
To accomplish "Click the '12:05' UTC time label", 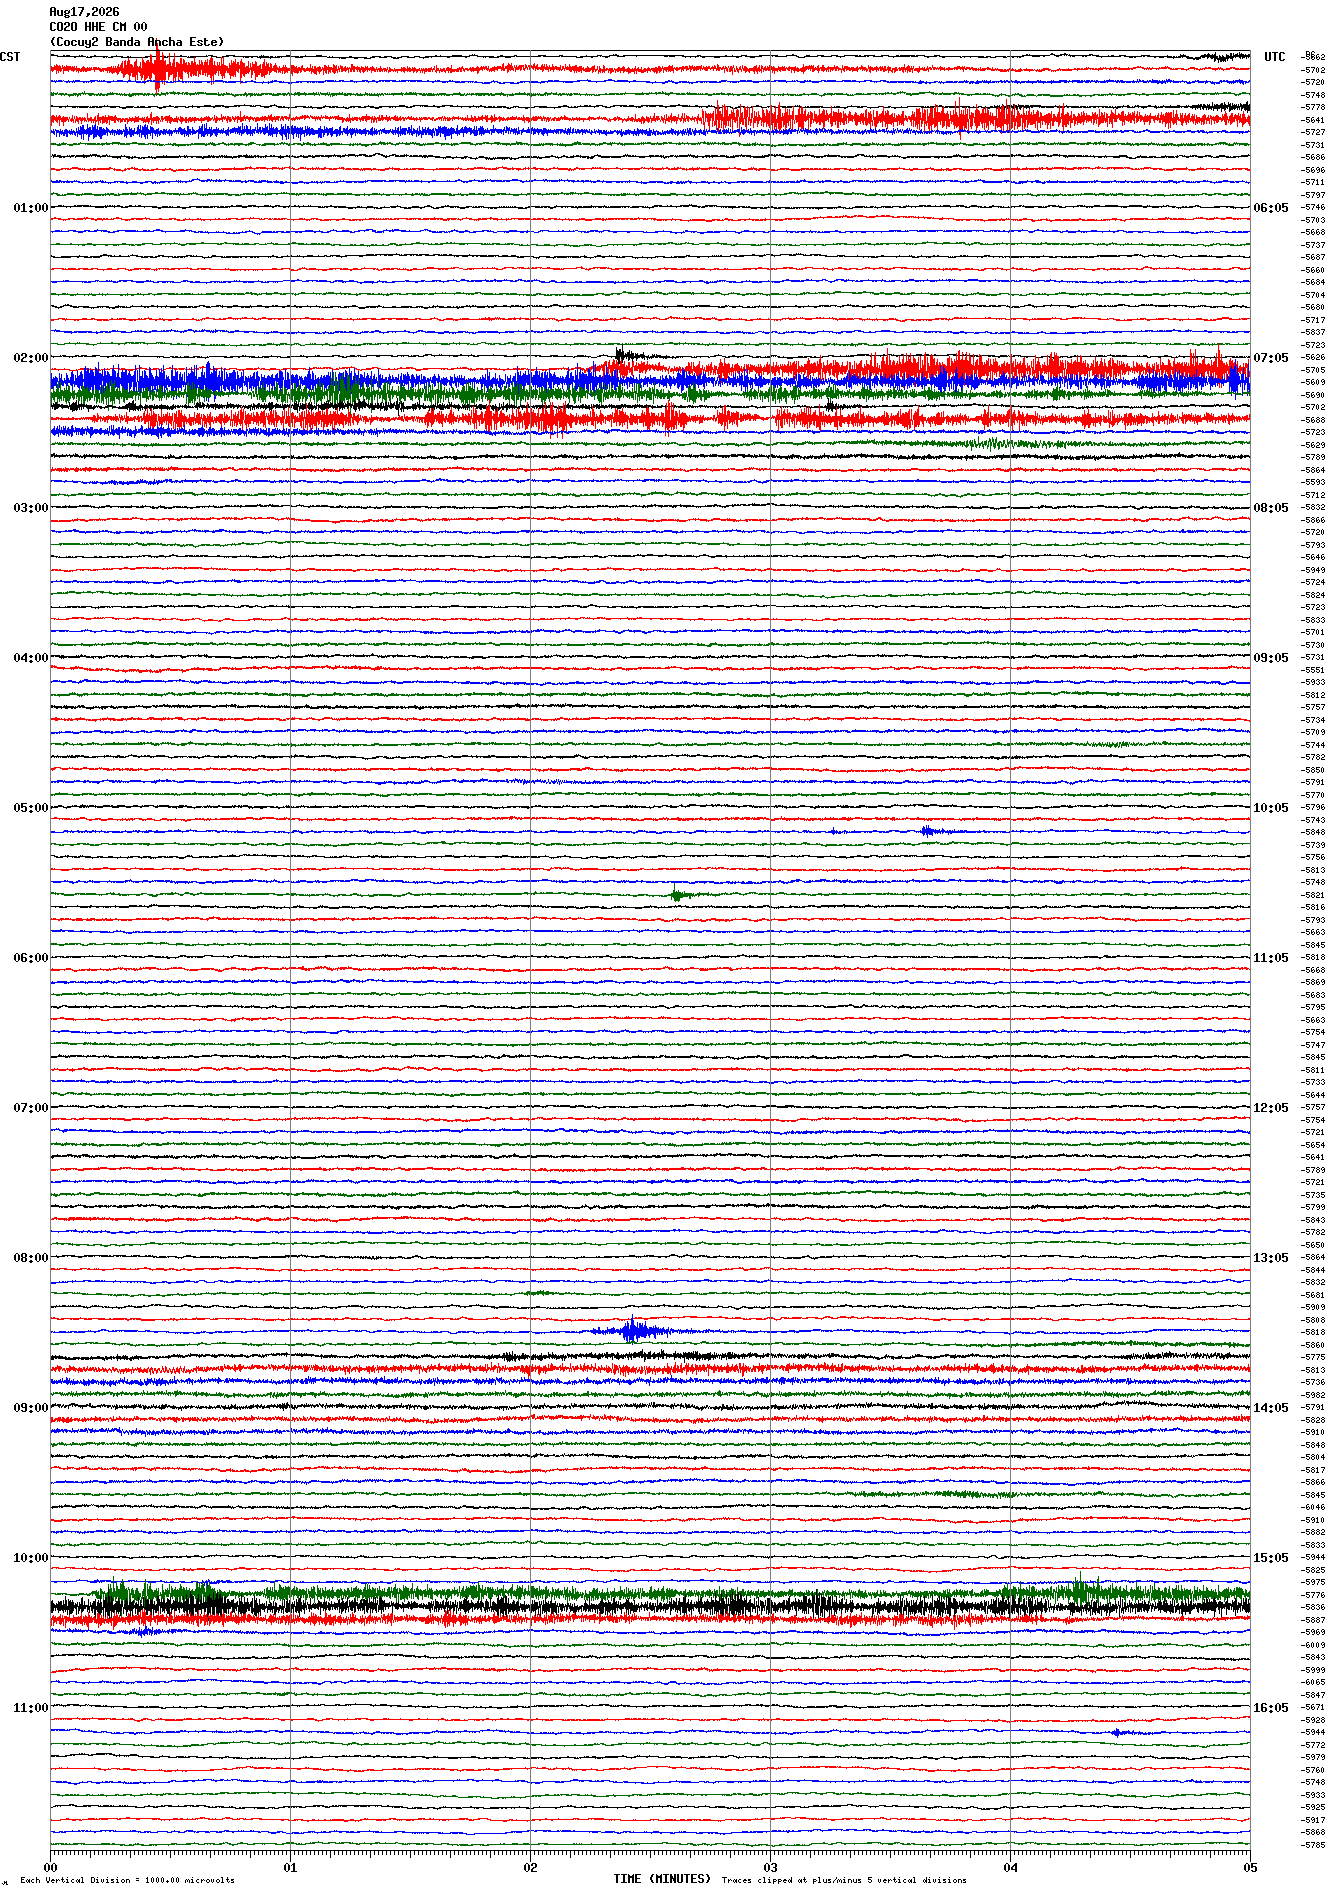I will pyautogui.click(x=1271, y=1108).
